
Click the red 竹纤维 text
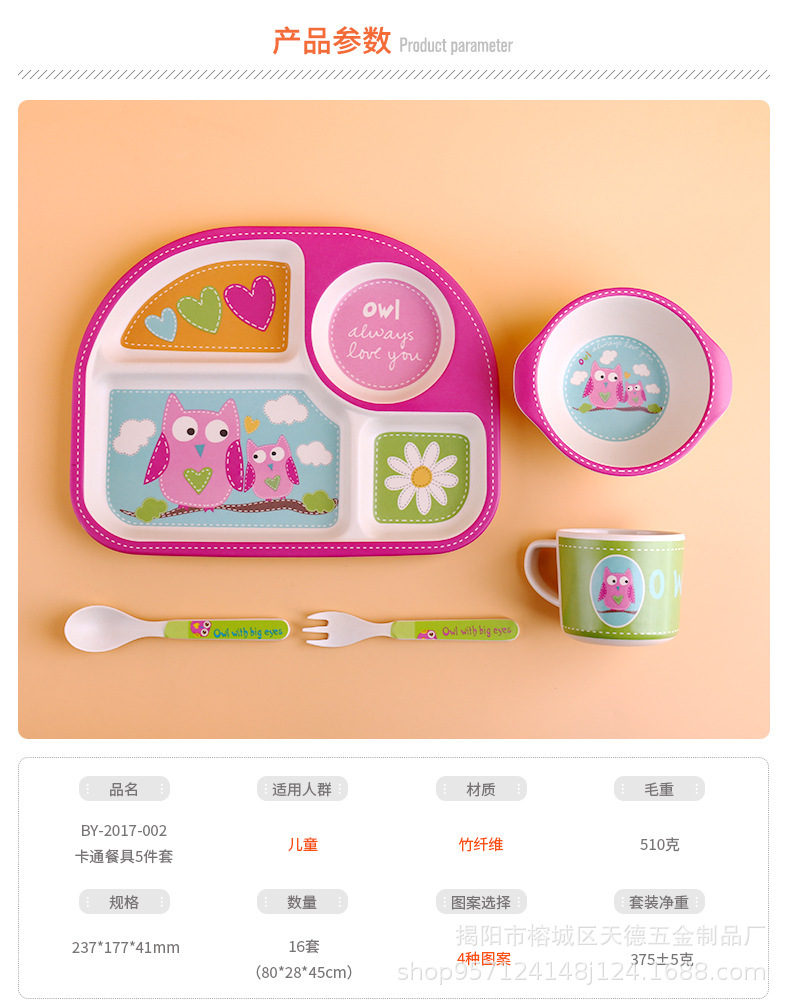click(x=481, y=844)
